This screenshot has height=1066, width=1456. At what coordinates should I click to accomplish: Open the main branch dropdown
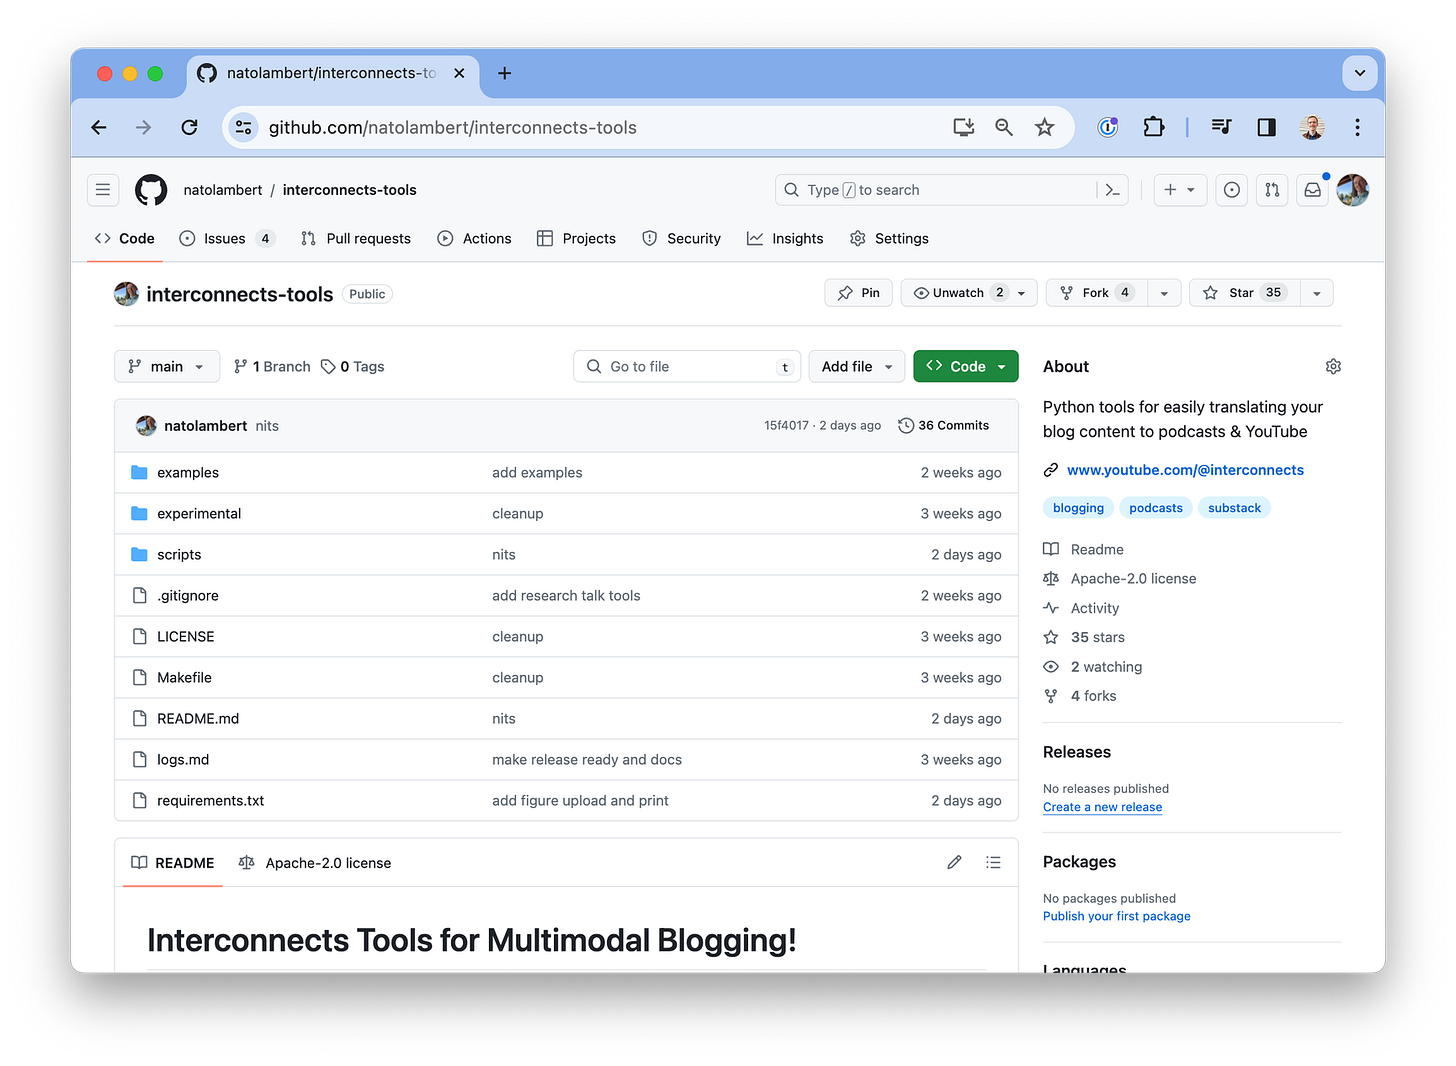(167, 367)
